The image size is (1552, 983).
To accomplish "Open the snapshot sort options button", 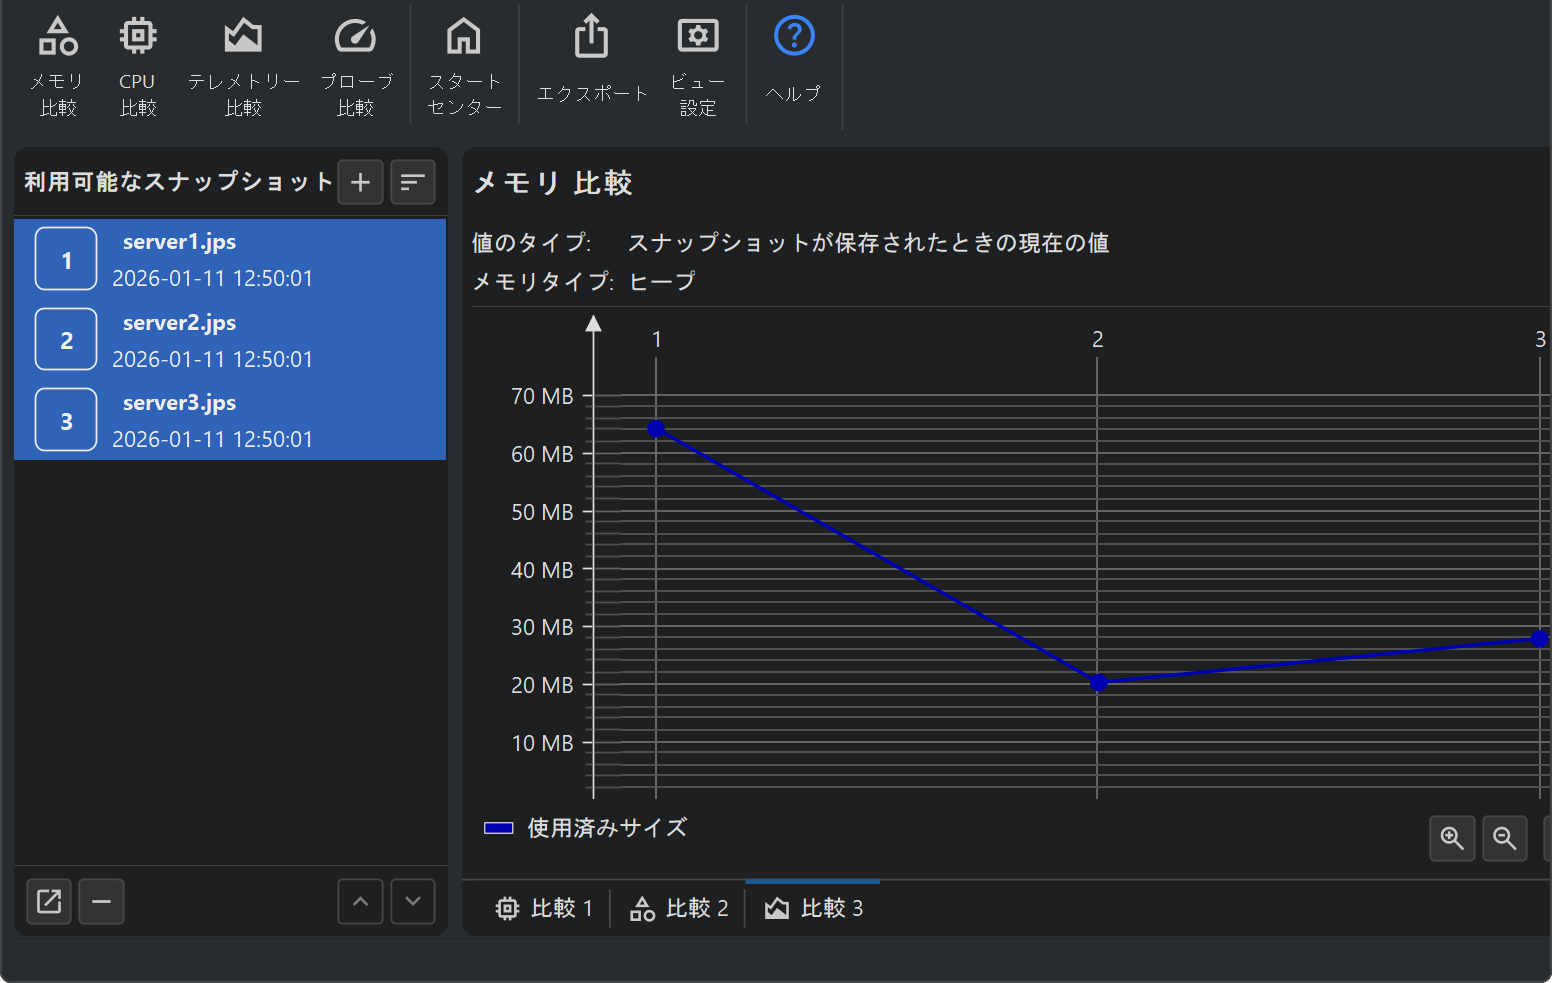I will pos(412,182).
